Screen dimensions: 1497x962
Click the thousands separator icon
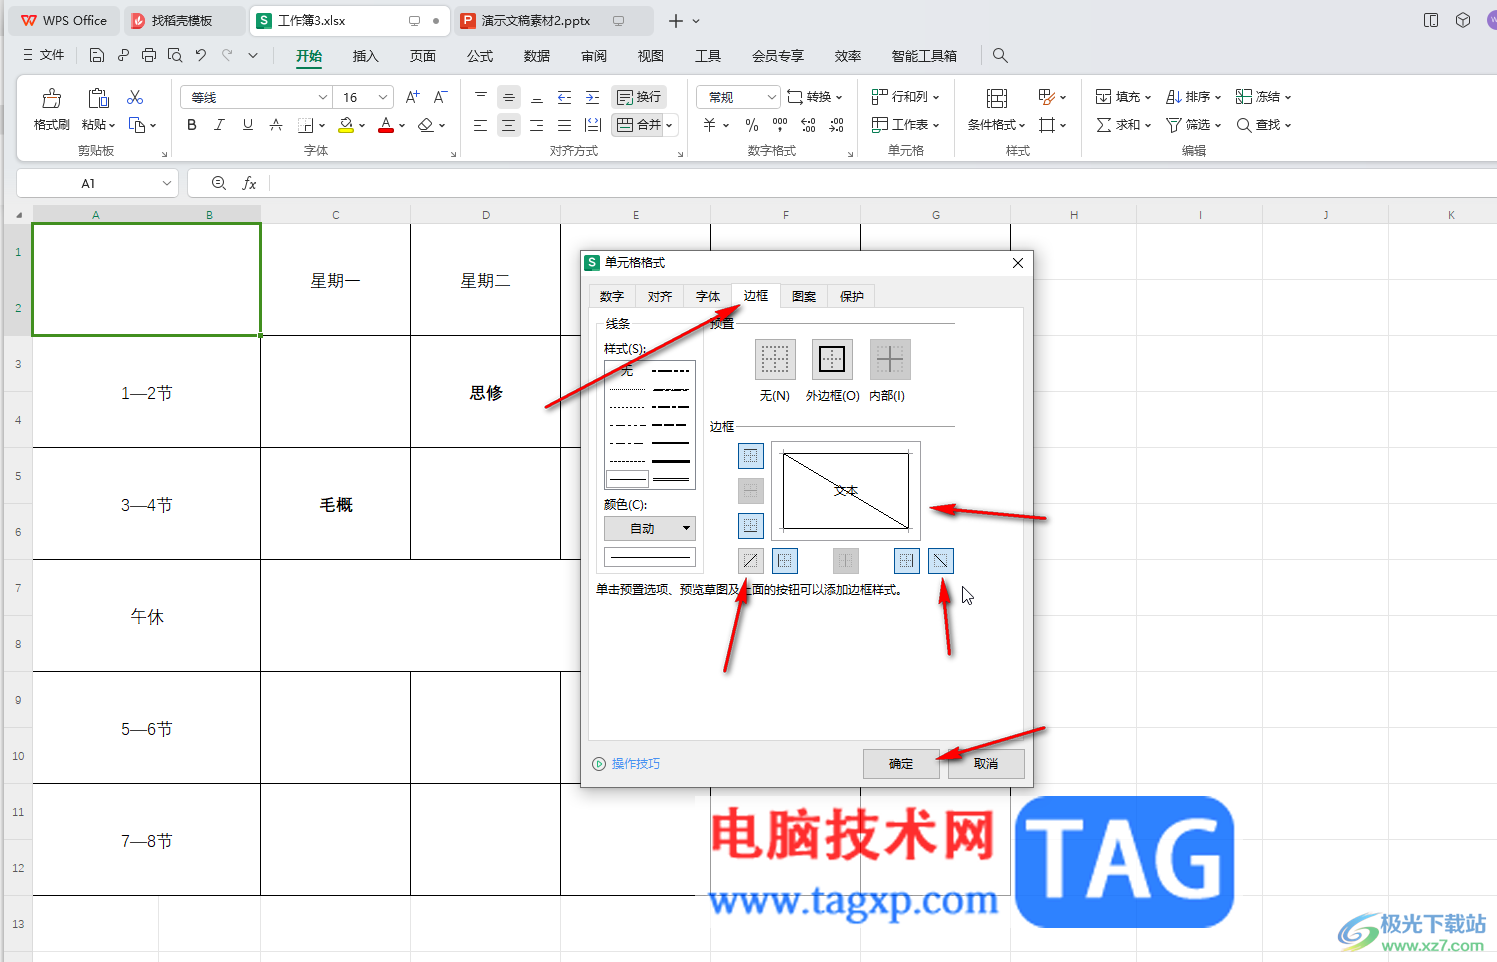[x=780, y=125]
